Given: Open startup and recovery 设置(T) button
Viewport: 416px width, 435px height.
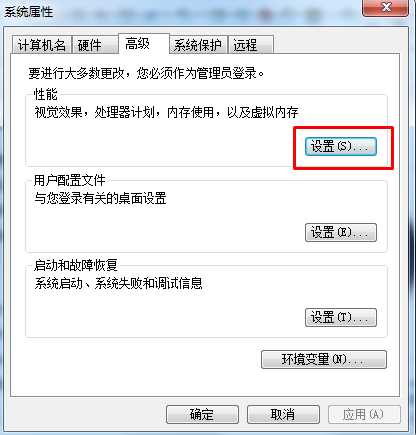Looking at the screenshot, I should [341, 317].
